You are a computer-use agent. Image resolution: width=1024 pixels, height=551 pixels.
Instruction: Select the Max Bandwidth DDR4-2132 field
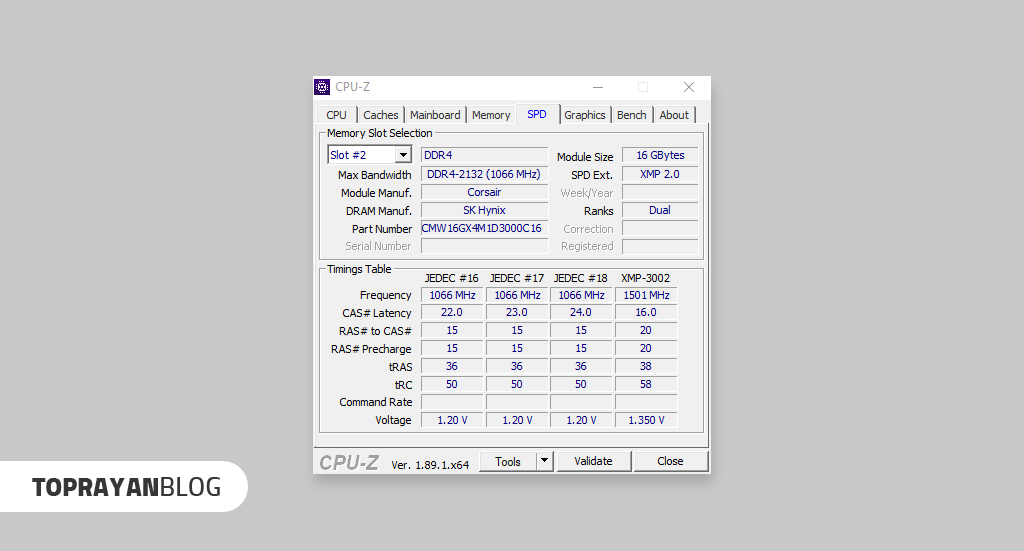coord(484,174)
